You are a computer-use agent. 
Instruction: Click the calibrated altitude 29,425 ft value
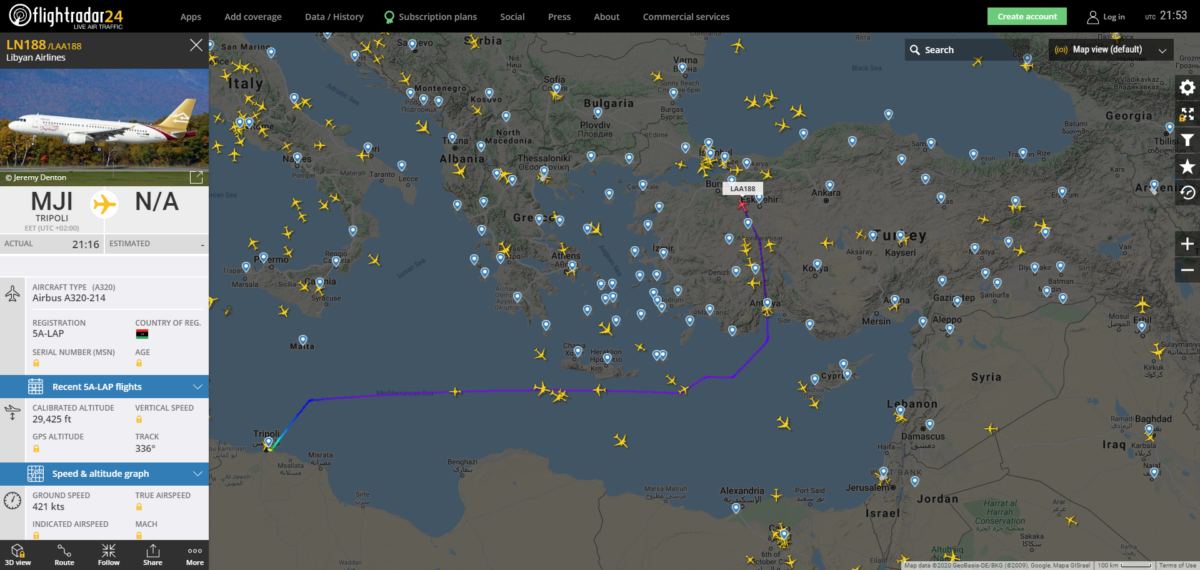pyautogui.click(x=54, y=421)
